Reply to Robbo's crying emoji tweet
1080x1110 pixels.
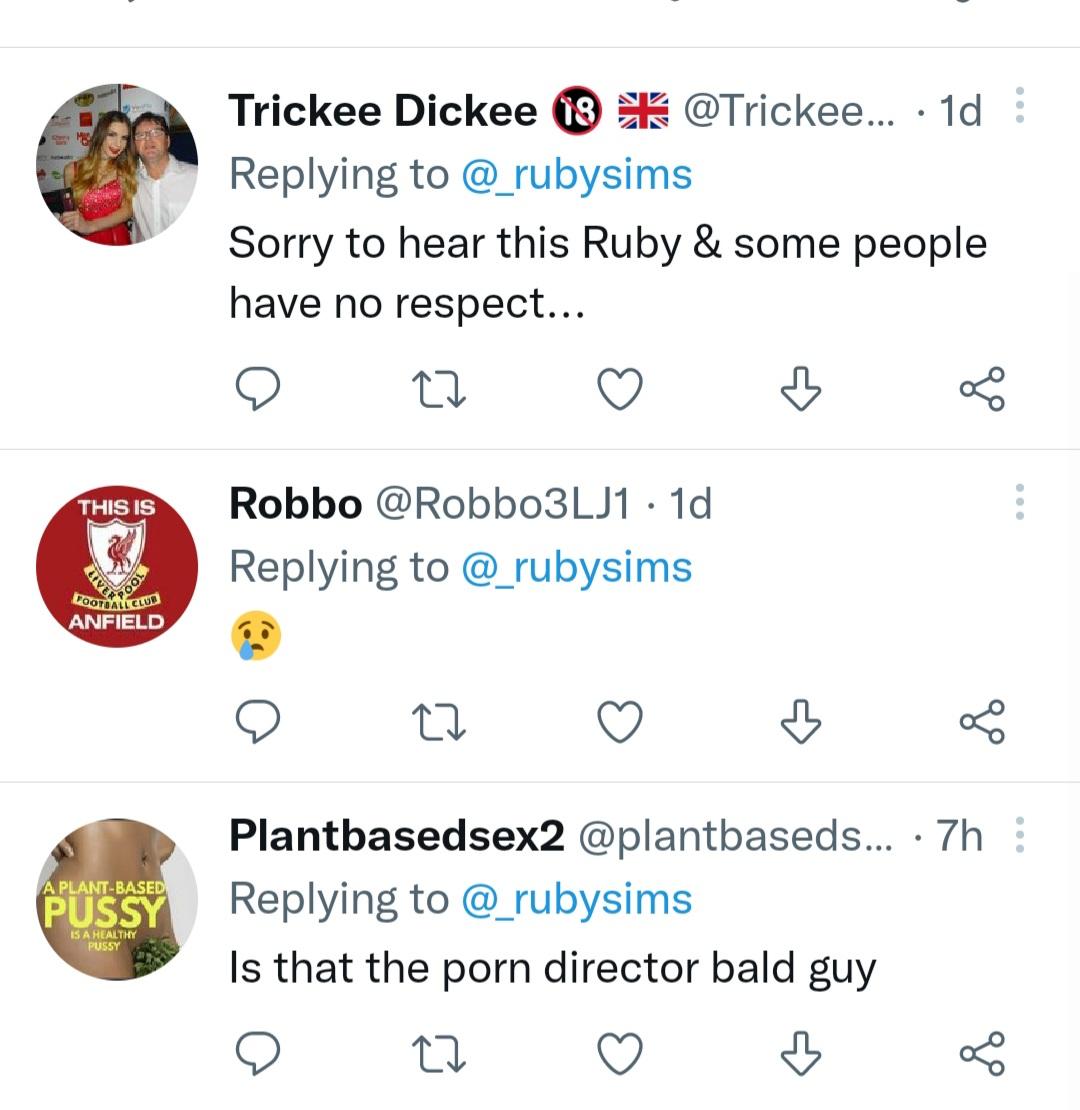pyautogui.click(x=257, y=721)
